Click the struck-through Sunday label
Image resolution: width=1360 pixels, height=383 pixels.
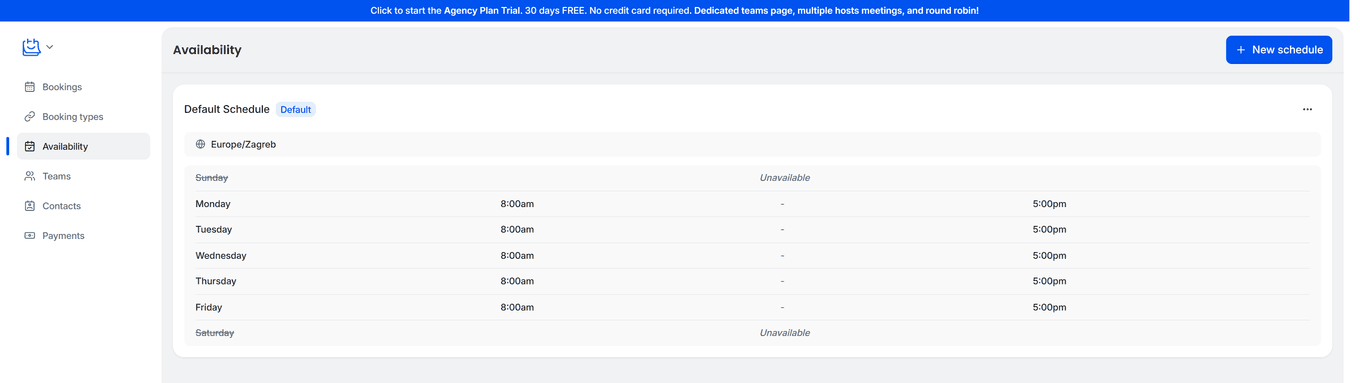coord(212,178)
